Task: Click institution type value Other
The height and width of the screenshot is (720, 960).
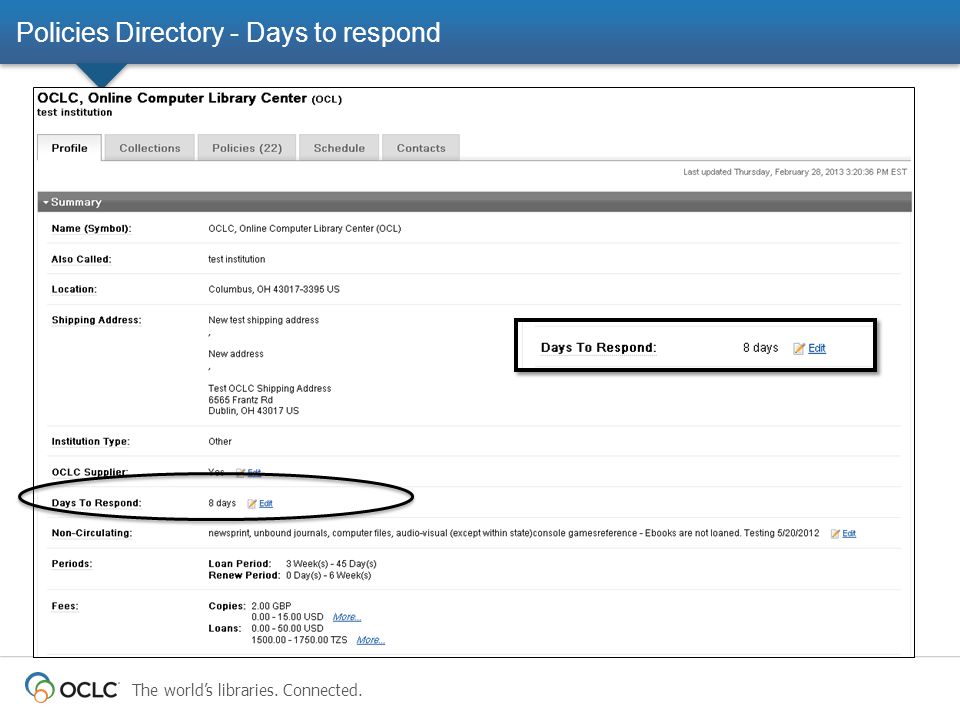Action: [220, 441]
